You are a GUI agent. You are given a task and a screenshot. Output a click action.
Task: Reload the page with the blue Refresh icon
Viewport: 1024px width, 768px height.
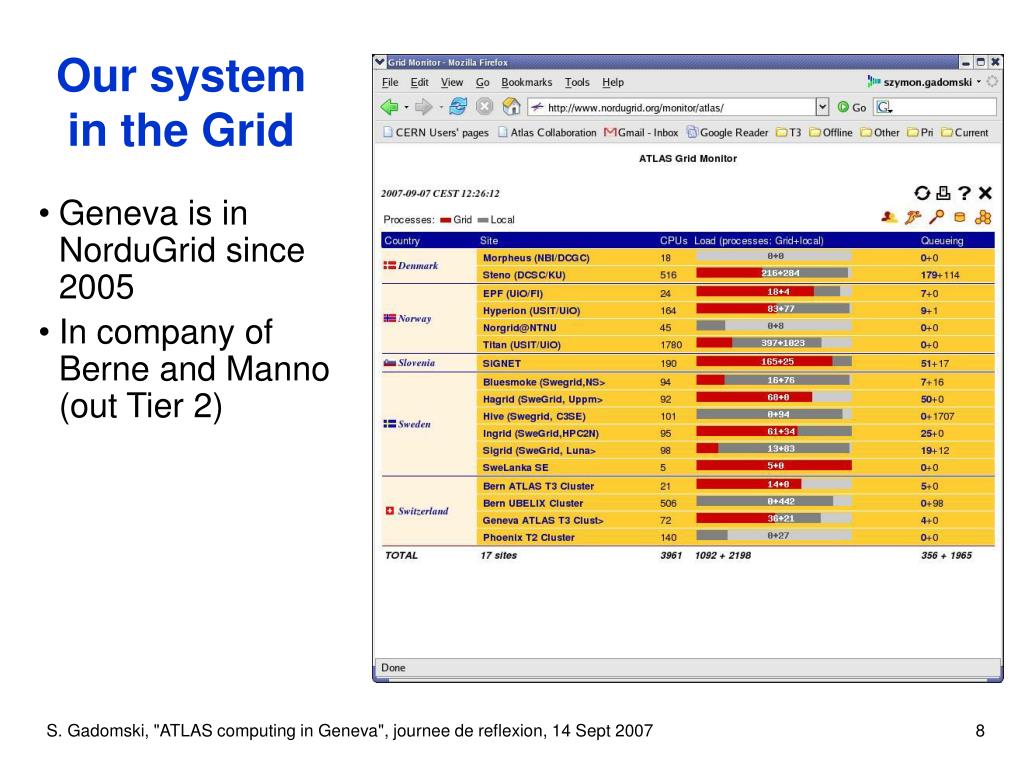point(458,106)
